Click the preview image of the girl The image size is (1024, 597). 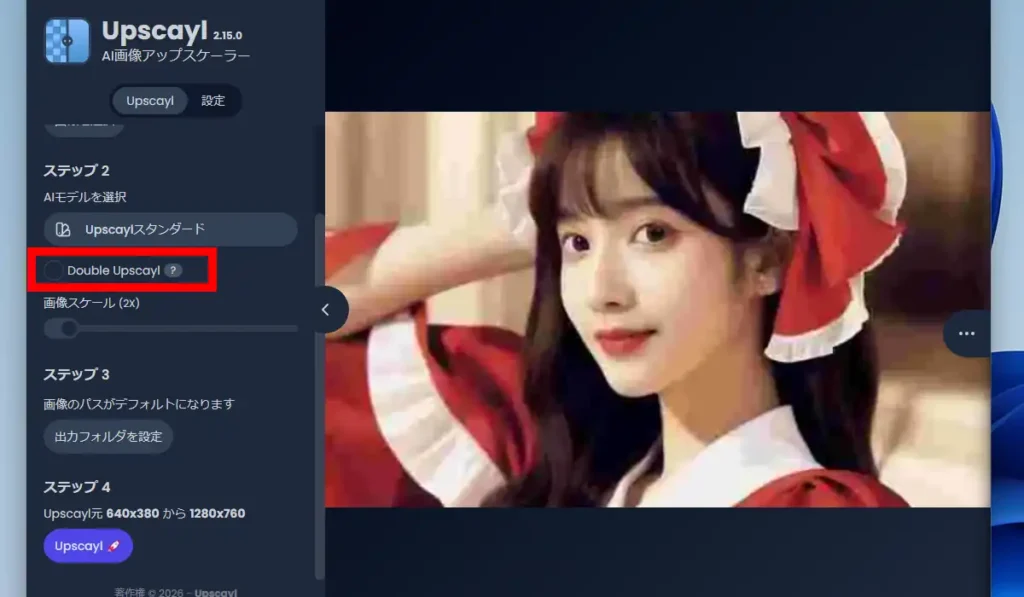point(657,309)
